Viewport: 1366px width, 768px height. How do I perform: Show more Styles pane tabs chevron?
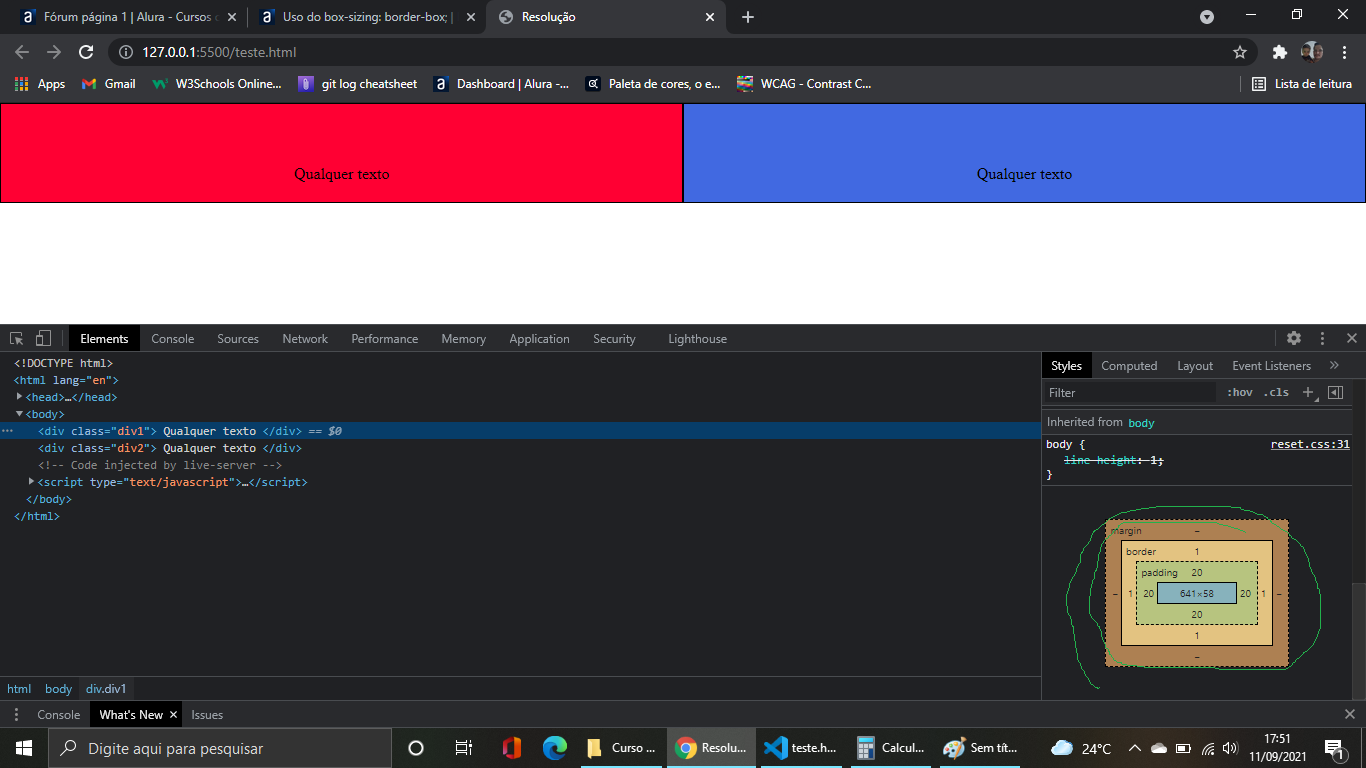point(1334,365)
